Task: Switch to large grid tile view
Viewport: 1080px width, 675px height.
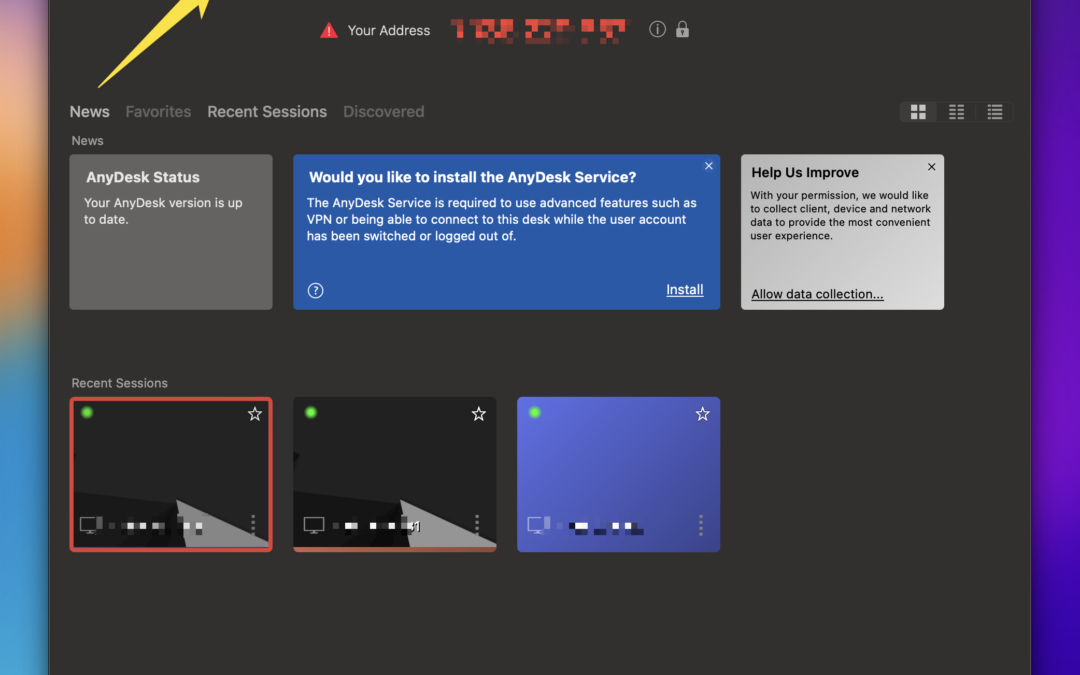Action: 918,112
